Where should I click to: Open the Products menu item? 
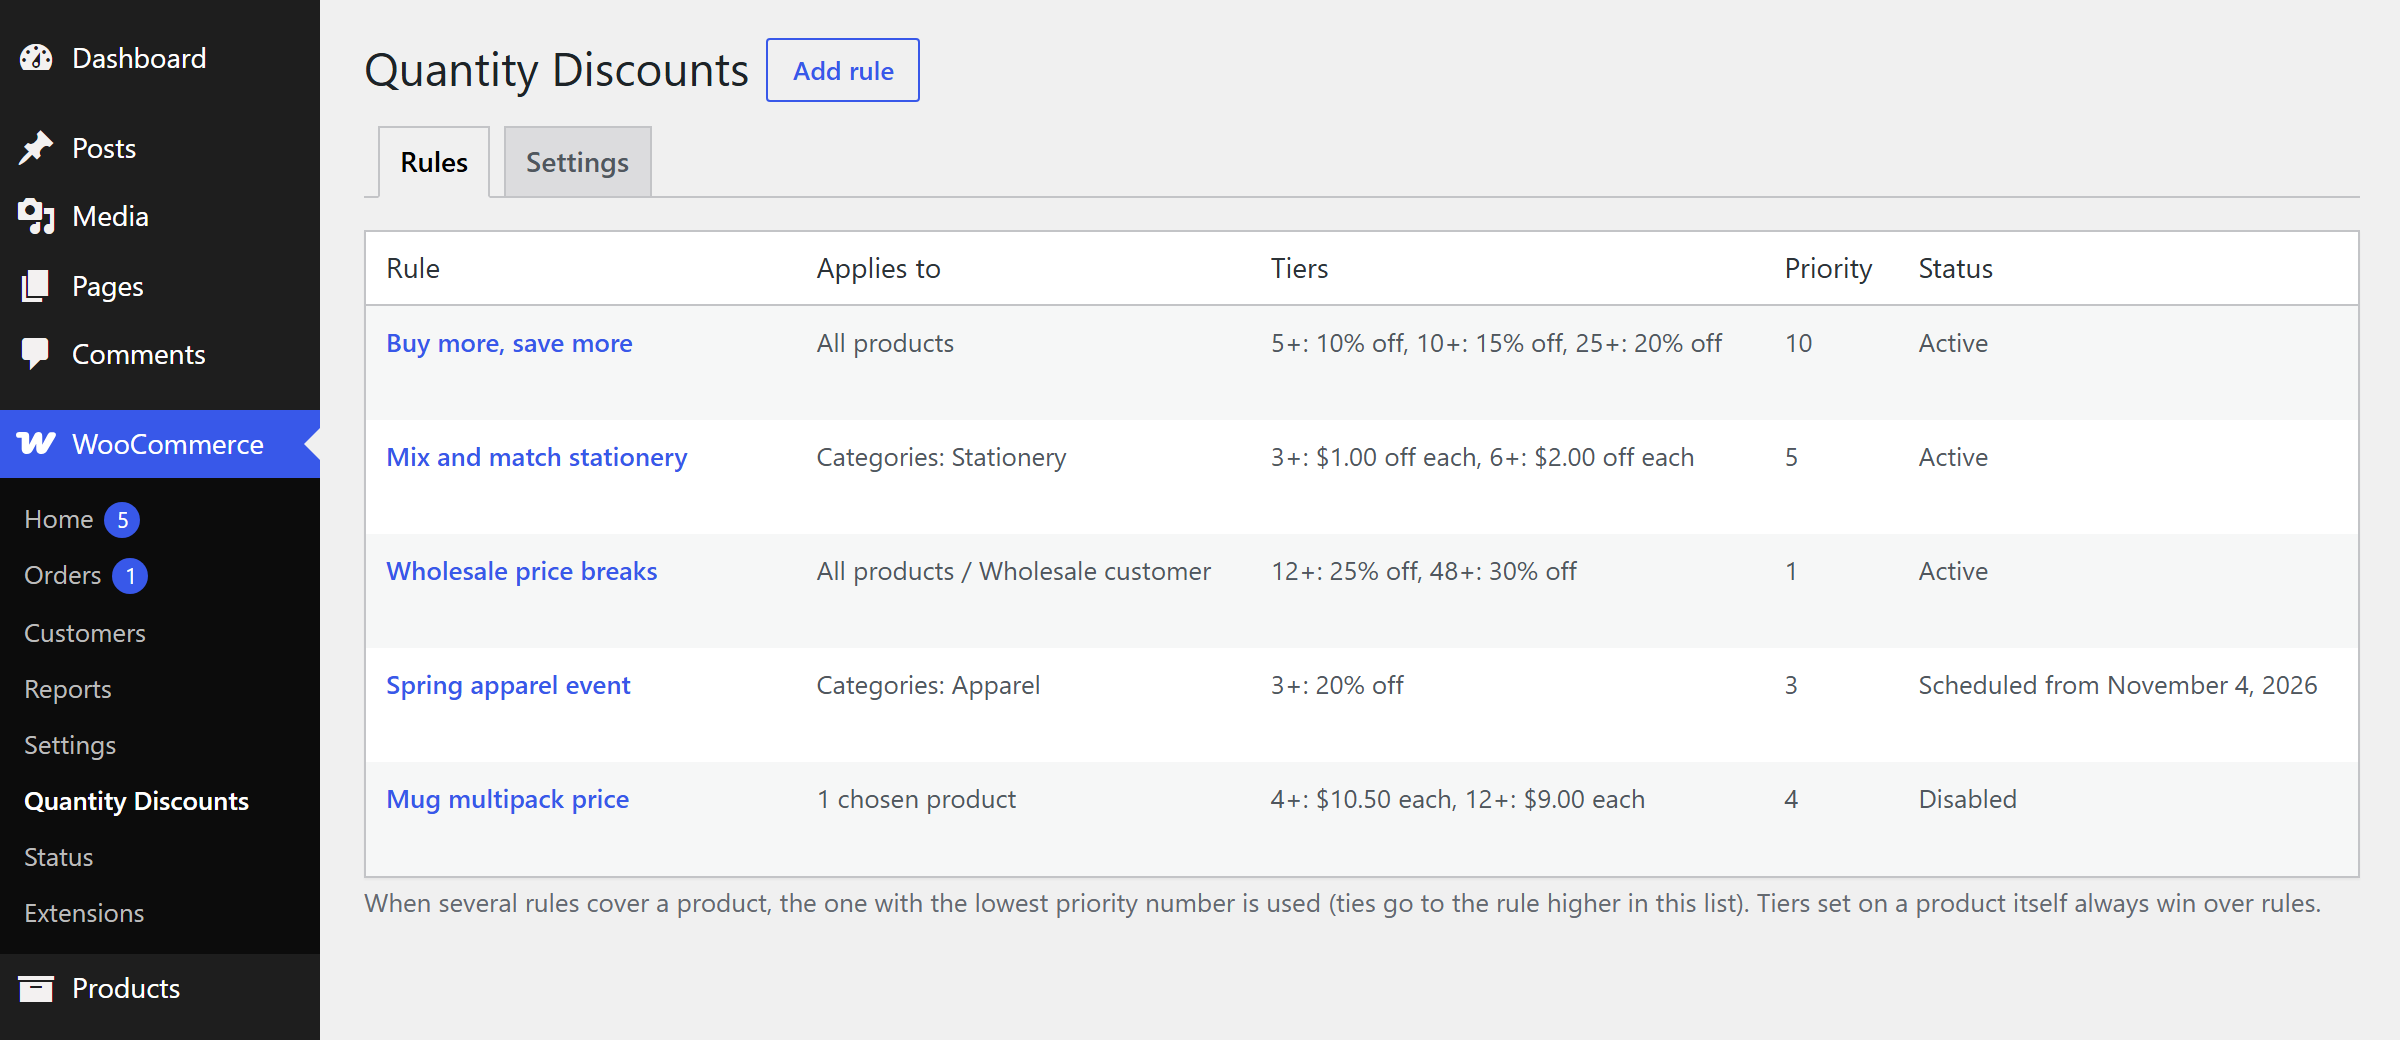(x=160, y=988)
